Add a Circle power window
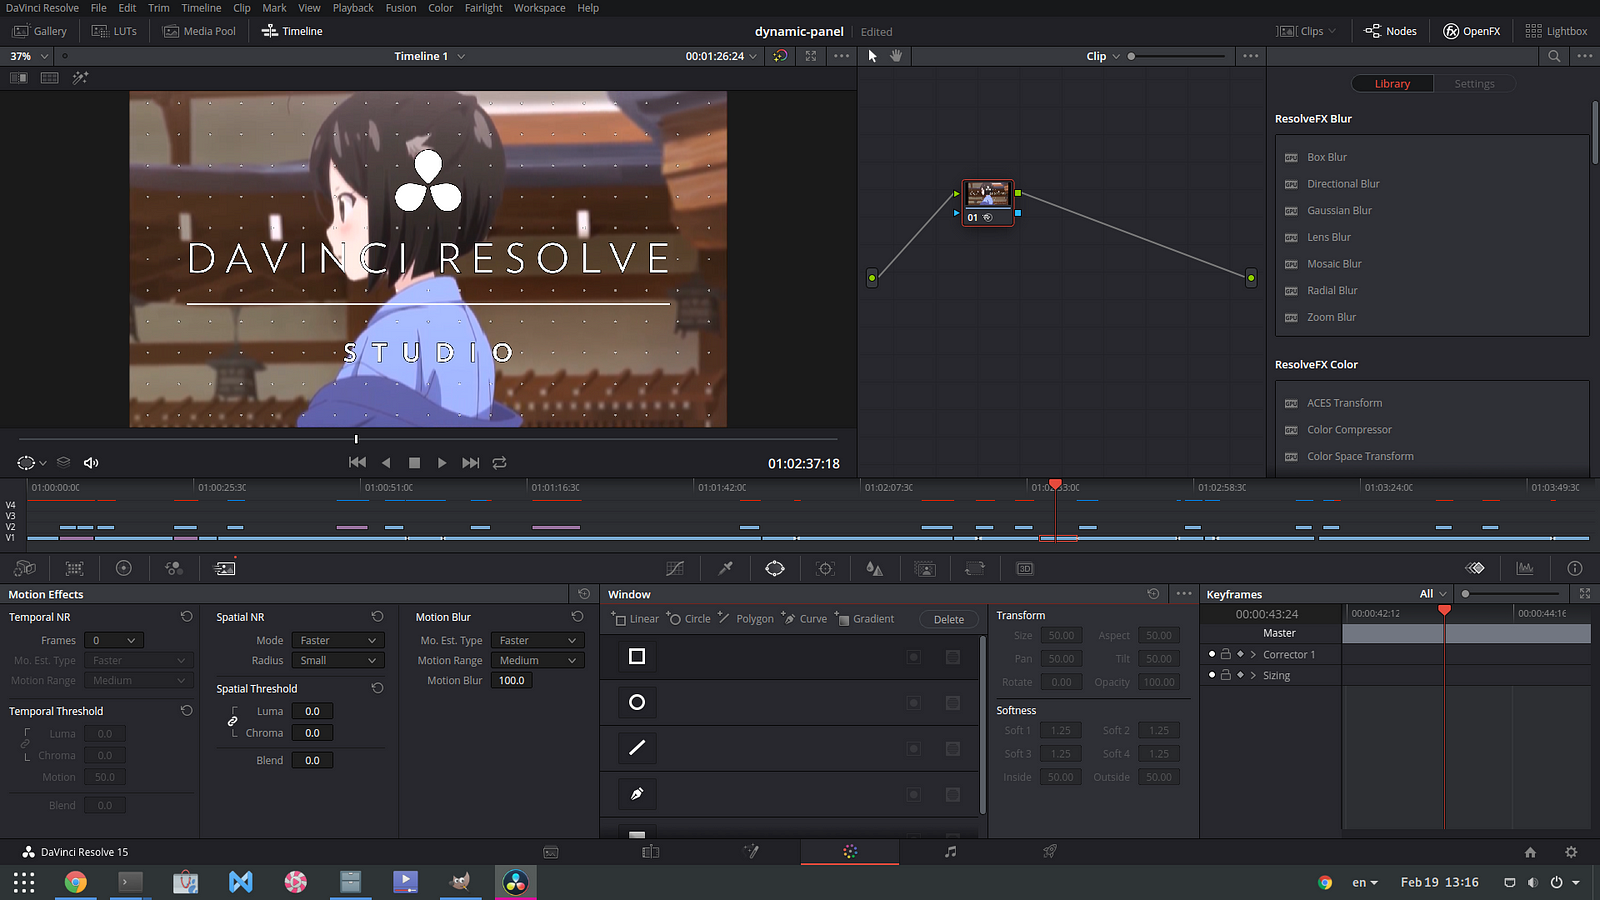The width and height of the screenshot is (1600, 900). [689, 618]
